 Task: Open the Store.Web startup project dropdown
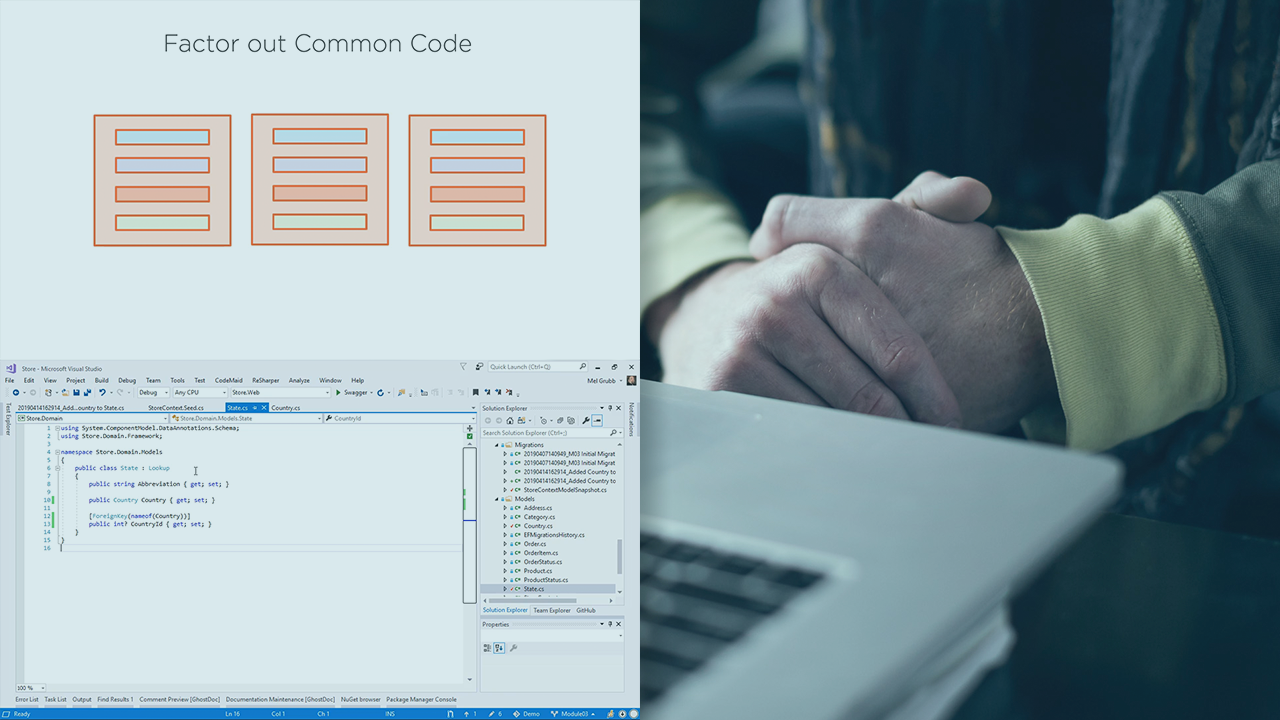[x=280, y=393]
